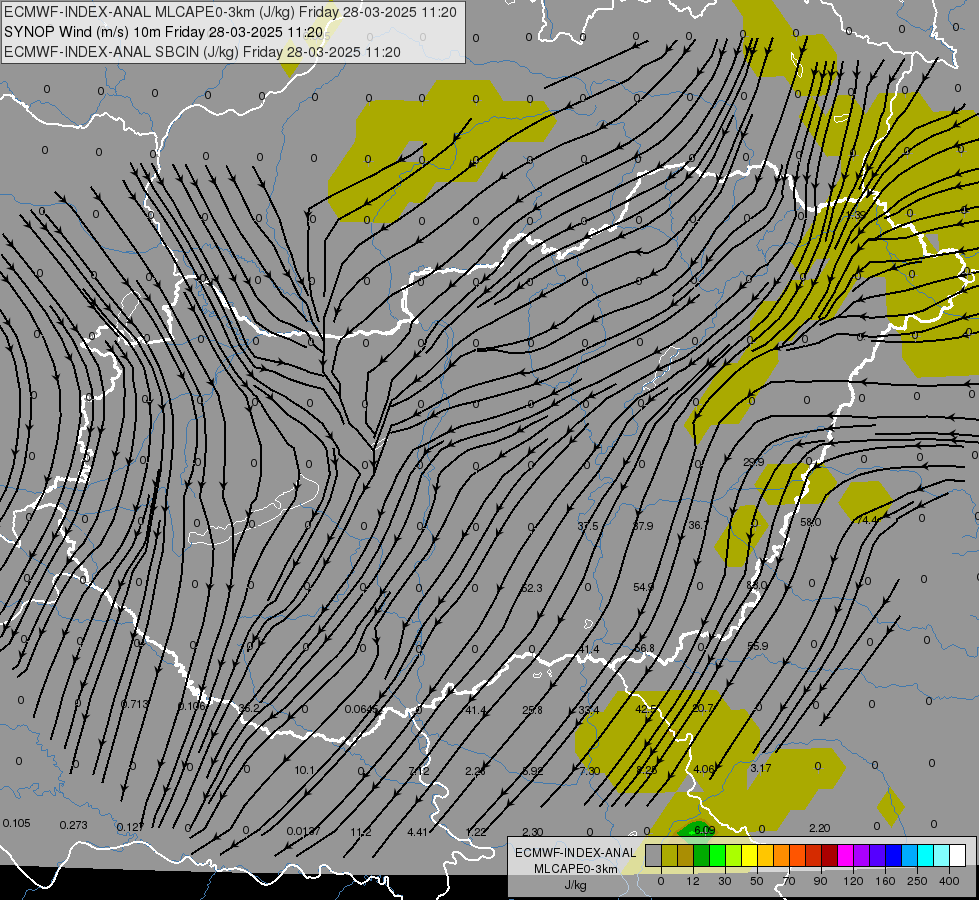The image size is (979, 900).
Task: Choose the bright cyan legend swatch
Action: tap(926, 855)
